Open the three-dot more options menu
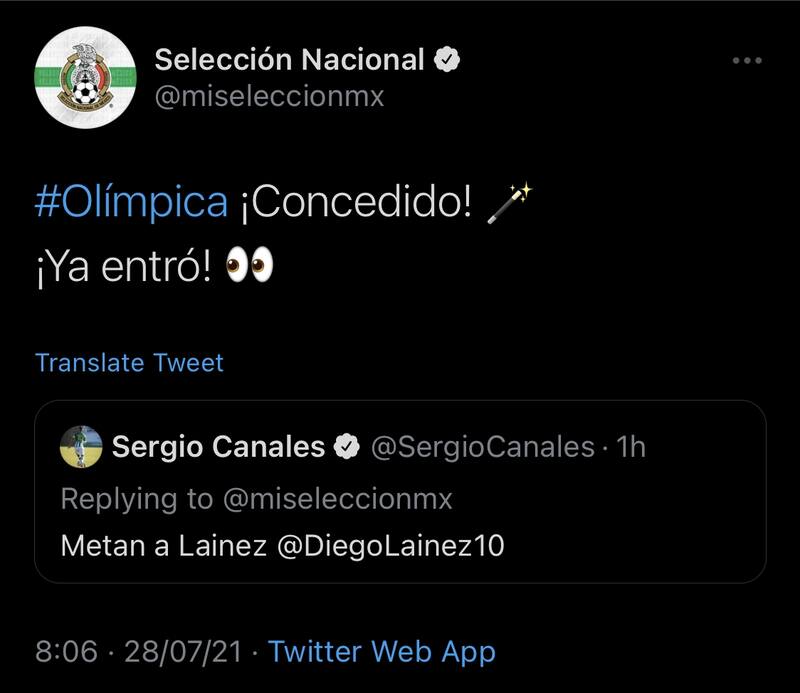 tap(747, 61)
